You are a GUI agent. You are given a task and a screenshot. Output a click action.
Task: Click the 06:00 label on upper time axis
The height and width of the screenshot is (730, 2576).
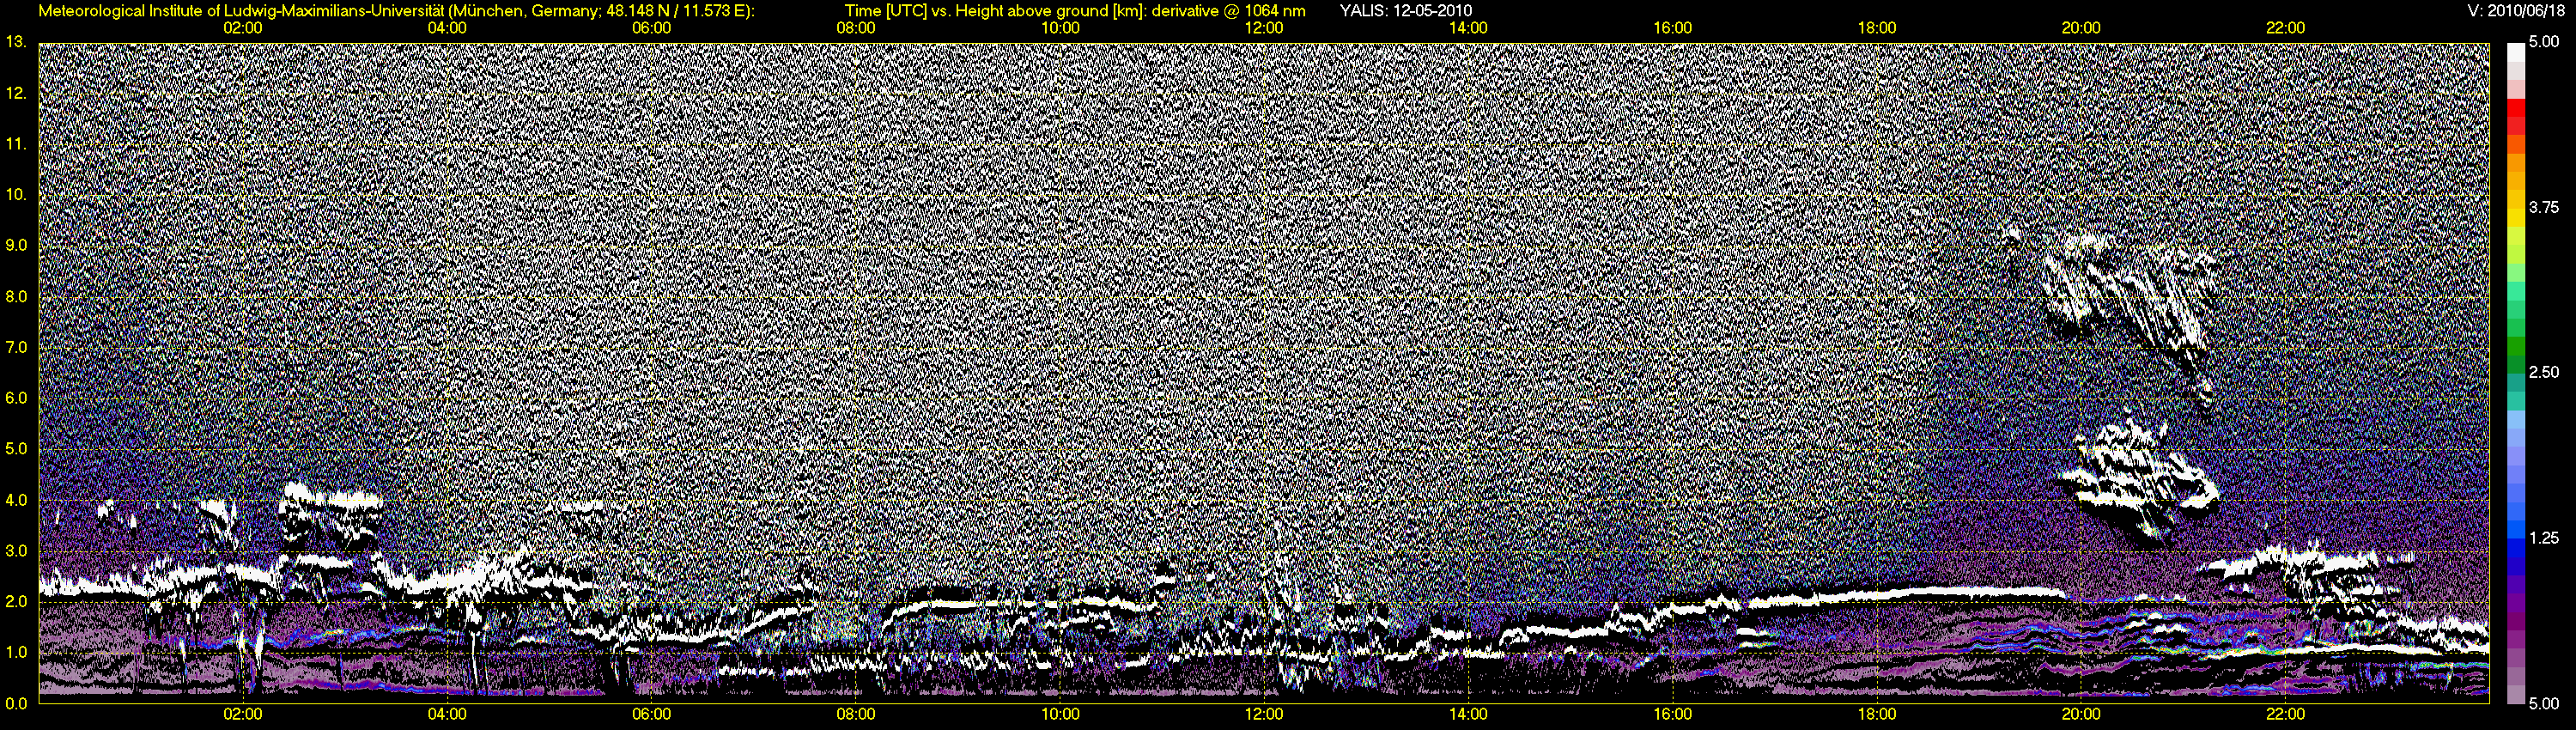point(651,28)
